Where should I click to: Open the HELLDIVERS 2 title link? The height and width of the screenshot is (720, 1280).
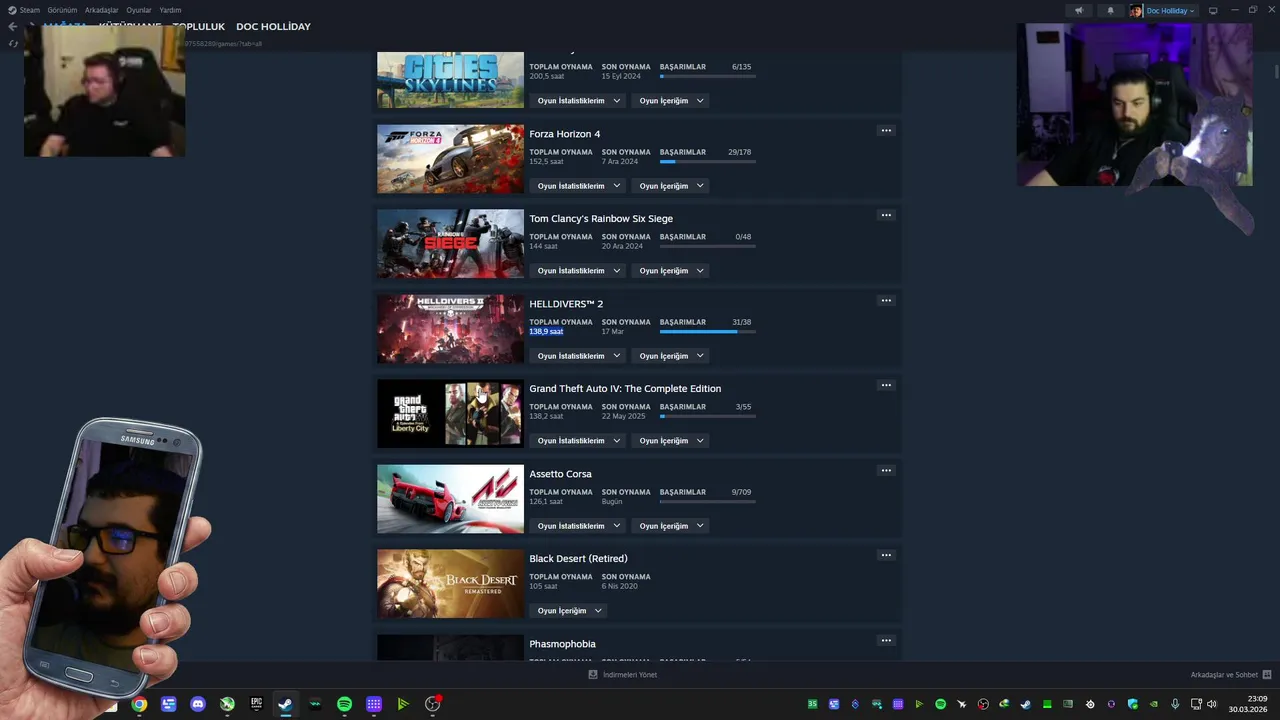tap(566, 304)
